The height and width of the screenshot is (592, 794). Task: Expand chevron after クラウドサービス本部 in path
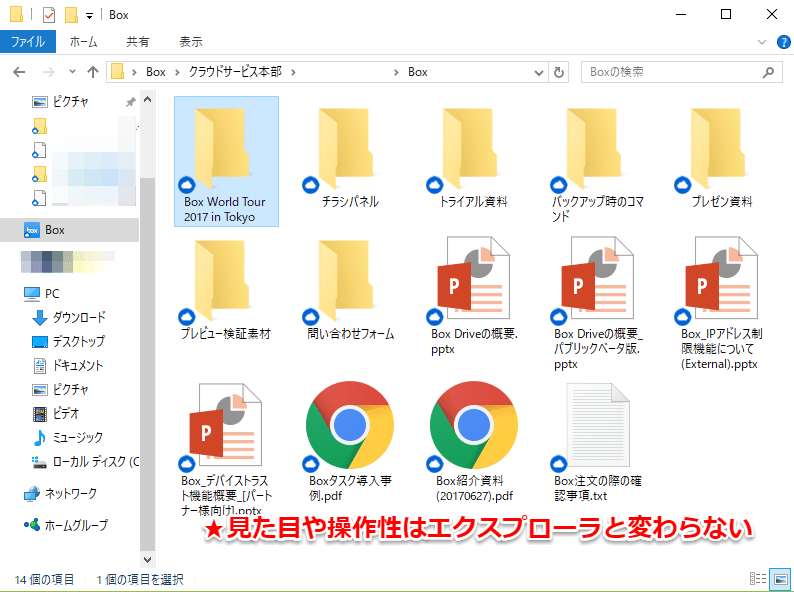pyautogui.click(x=293, y=72)
